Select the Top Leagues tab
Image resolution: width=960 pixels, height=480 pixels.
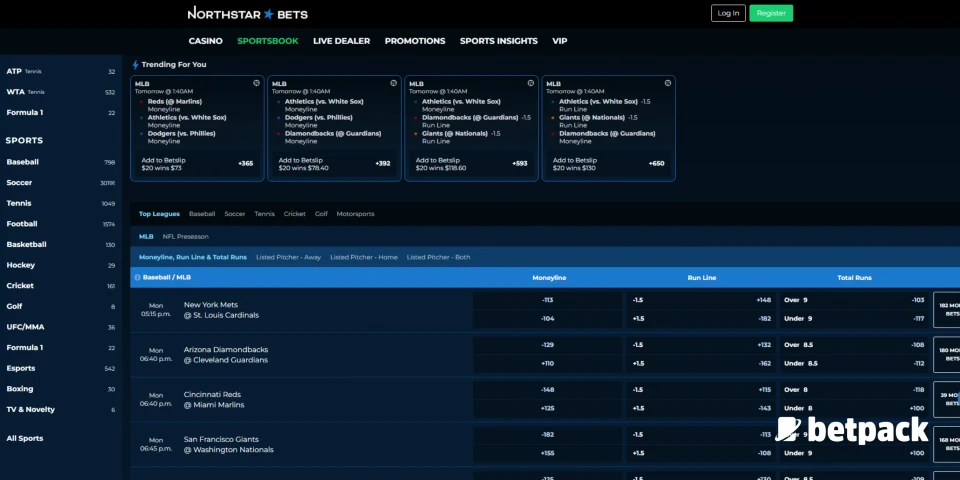pyautogui.click(x=159, y=214)
